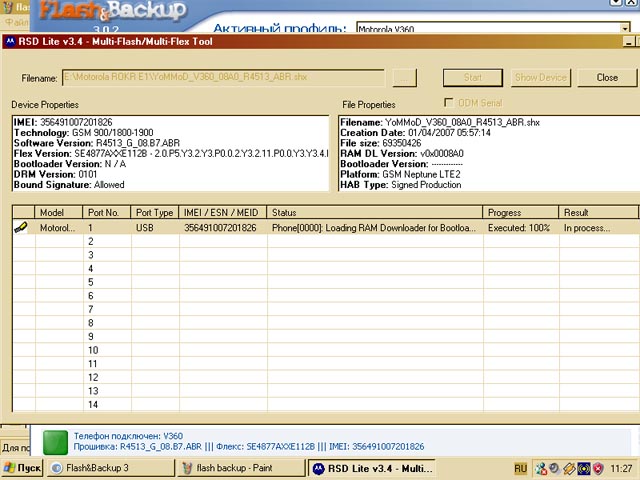
Task: Click the RU language indicator
Action: [520, 468]
